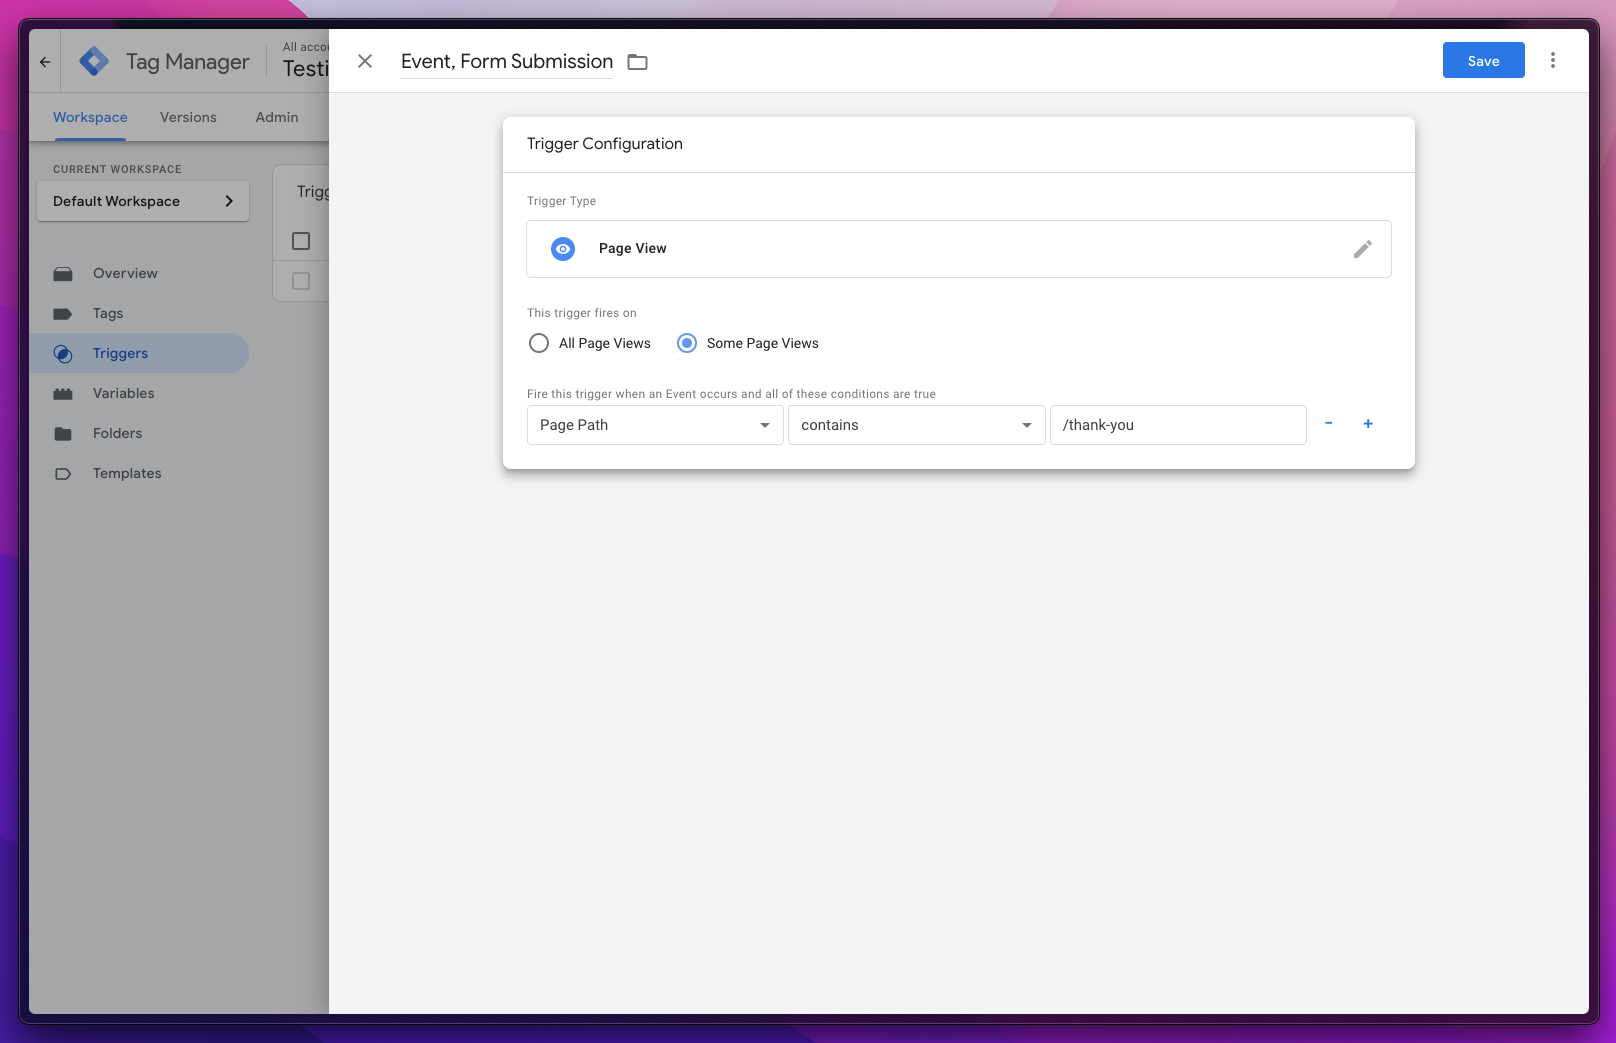Click the pencil to edit trigger type

(x=1363, y=248)
